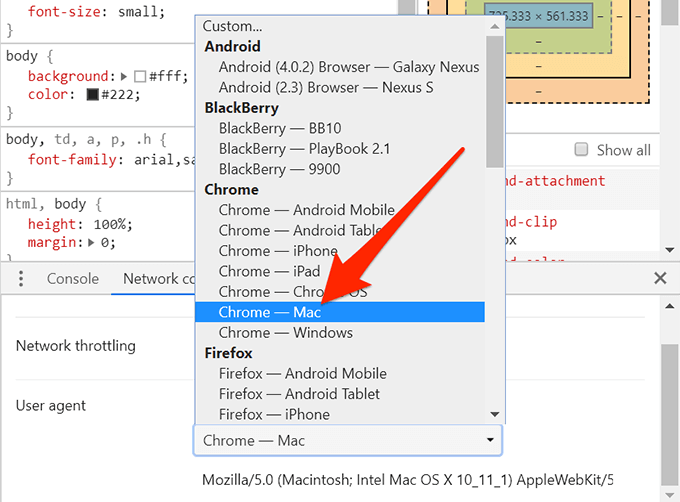Switch to the Console tab
Viewport: 680px width, 502px height.
coord(73,278)
